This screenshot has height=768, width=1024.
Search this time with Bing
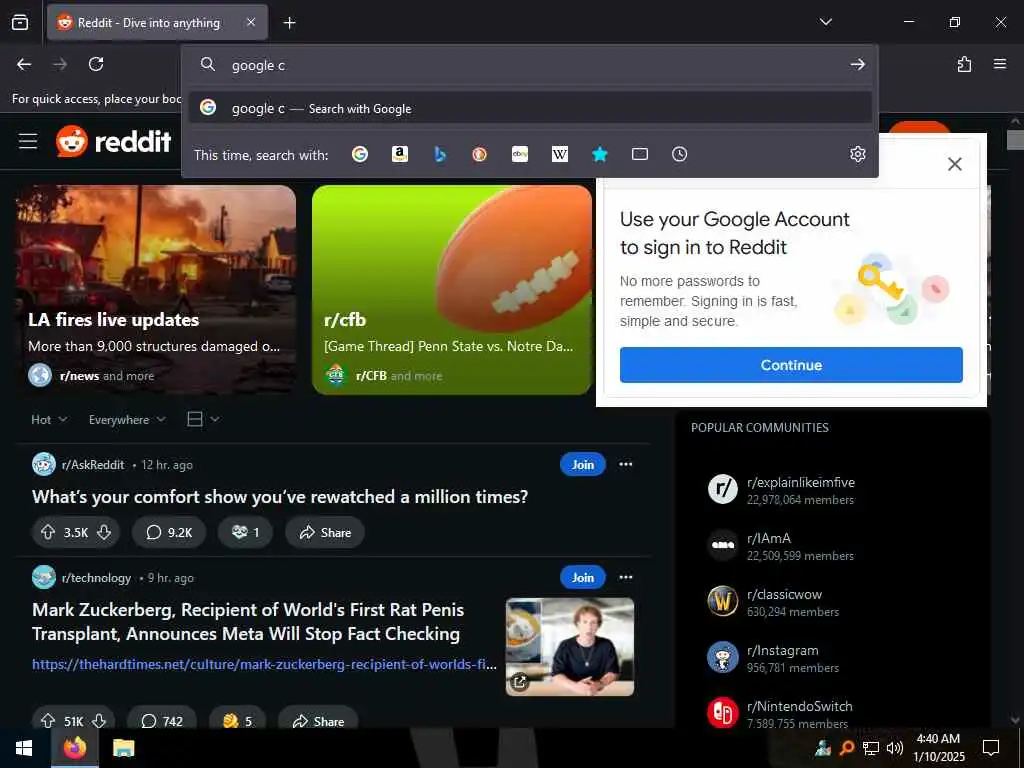point(440,154)
